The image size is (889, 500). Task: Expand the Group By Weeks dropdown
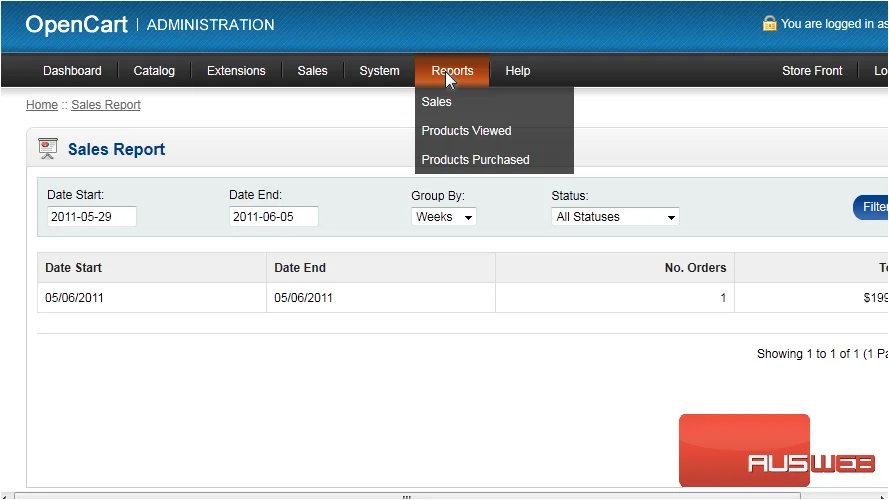(x=443, y=217)
